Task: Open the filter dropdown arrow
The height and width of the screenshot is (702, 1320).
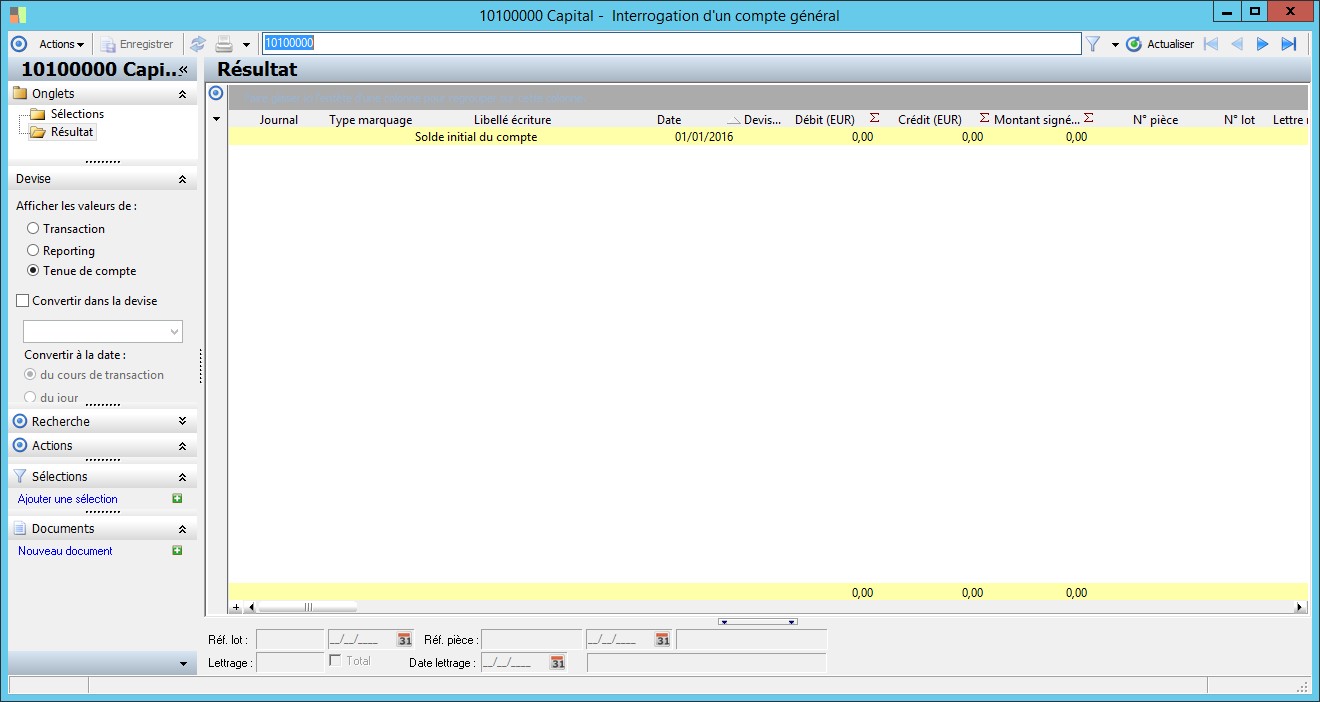Action: [1115, 45]
